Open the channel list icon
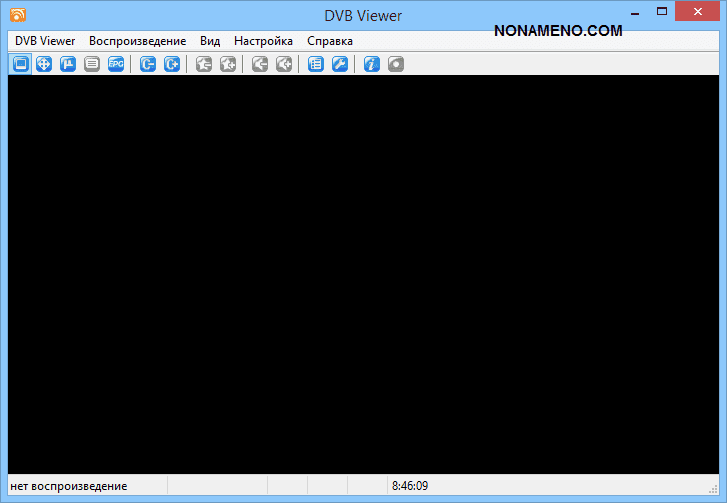Image resolution: width=727 pixels, height=503 pixels. pyautogui.click(x=316, y=64)
